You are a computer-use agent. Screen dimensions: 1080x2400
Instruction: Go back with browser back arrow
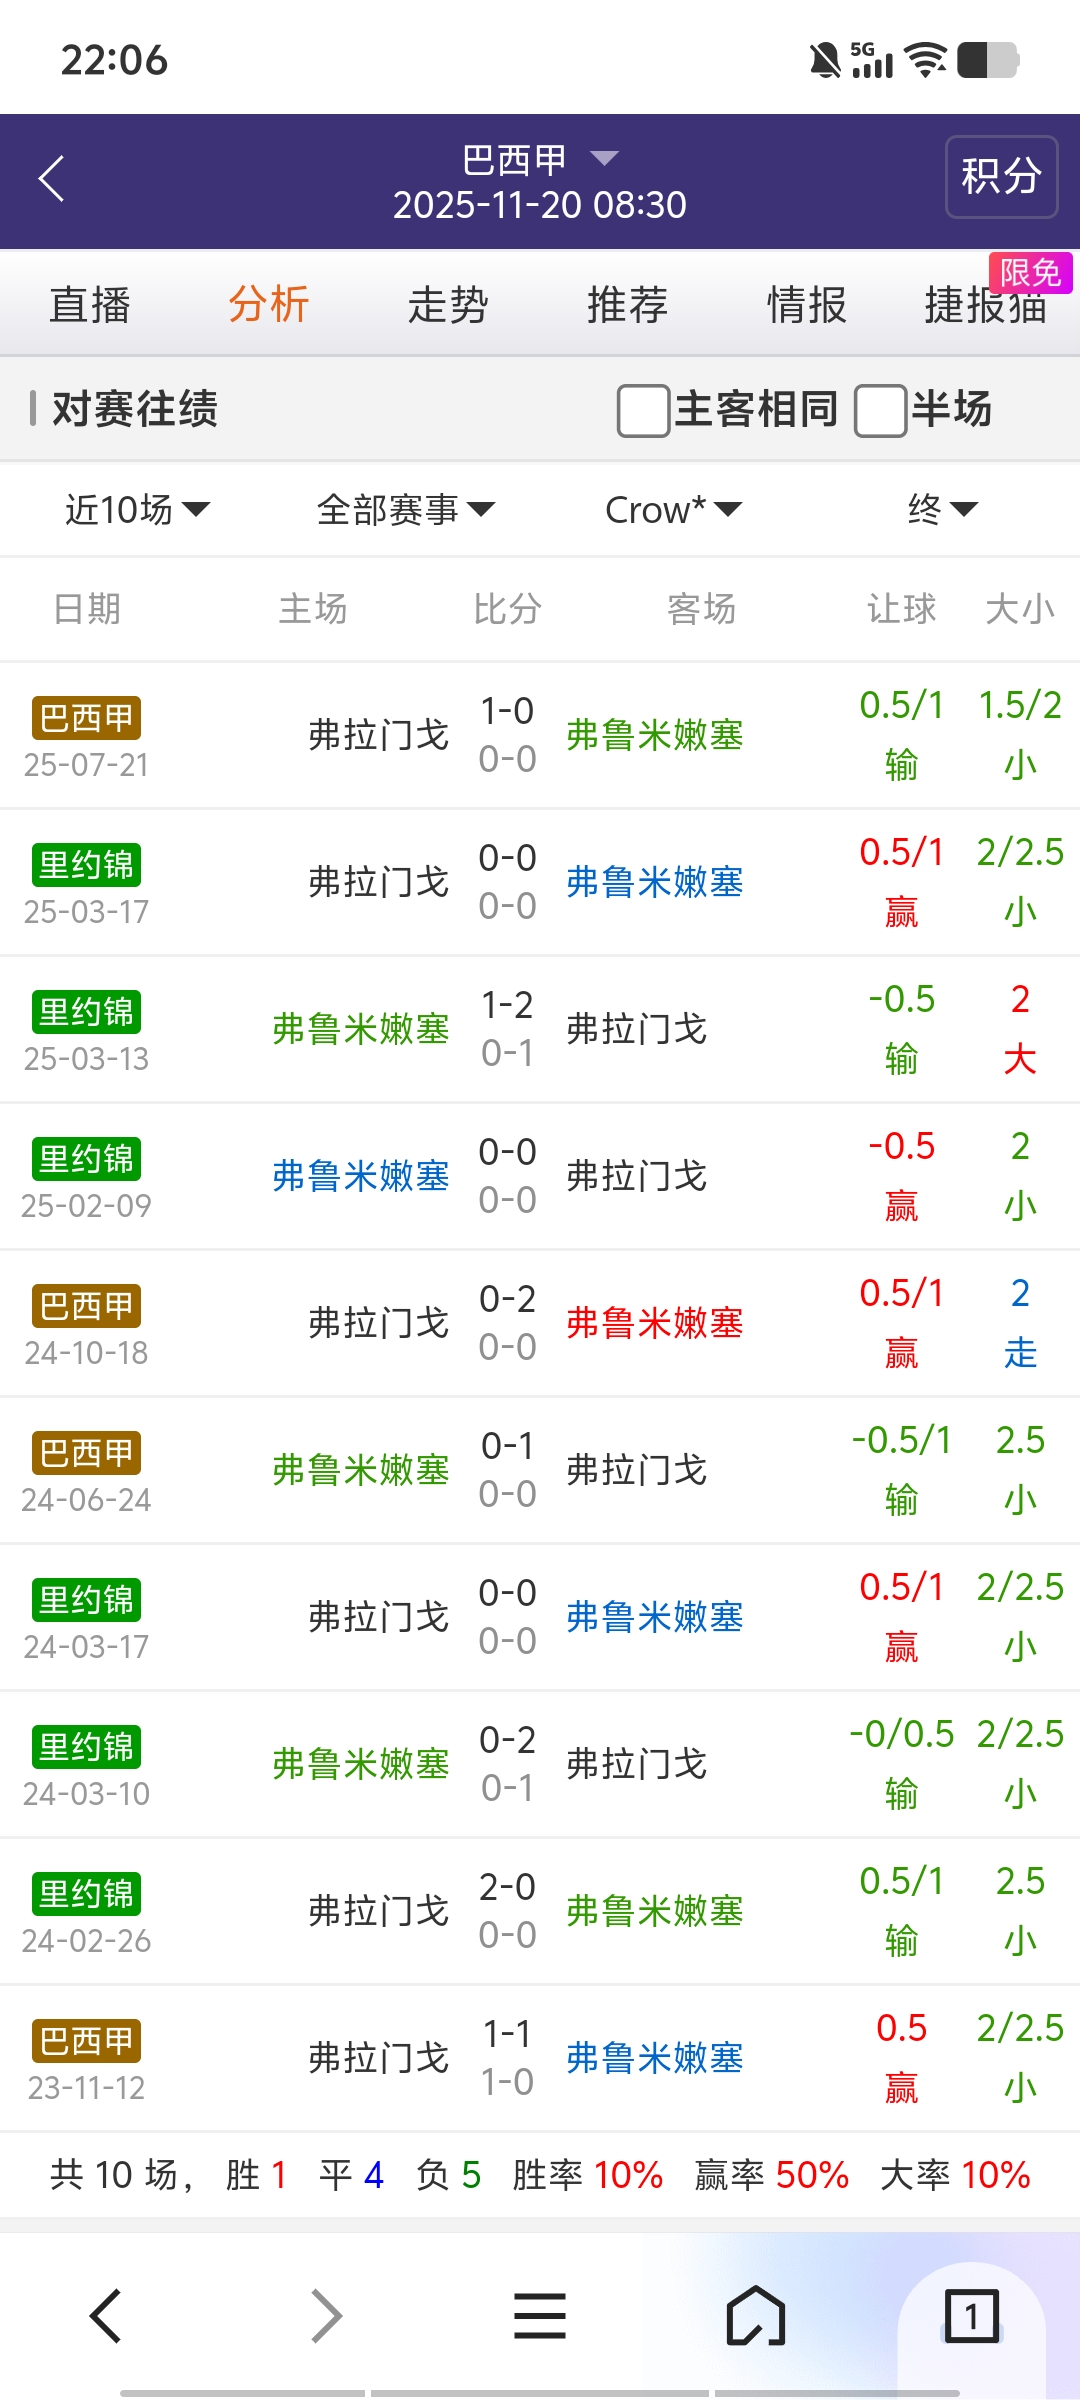tap(106, 2315)
